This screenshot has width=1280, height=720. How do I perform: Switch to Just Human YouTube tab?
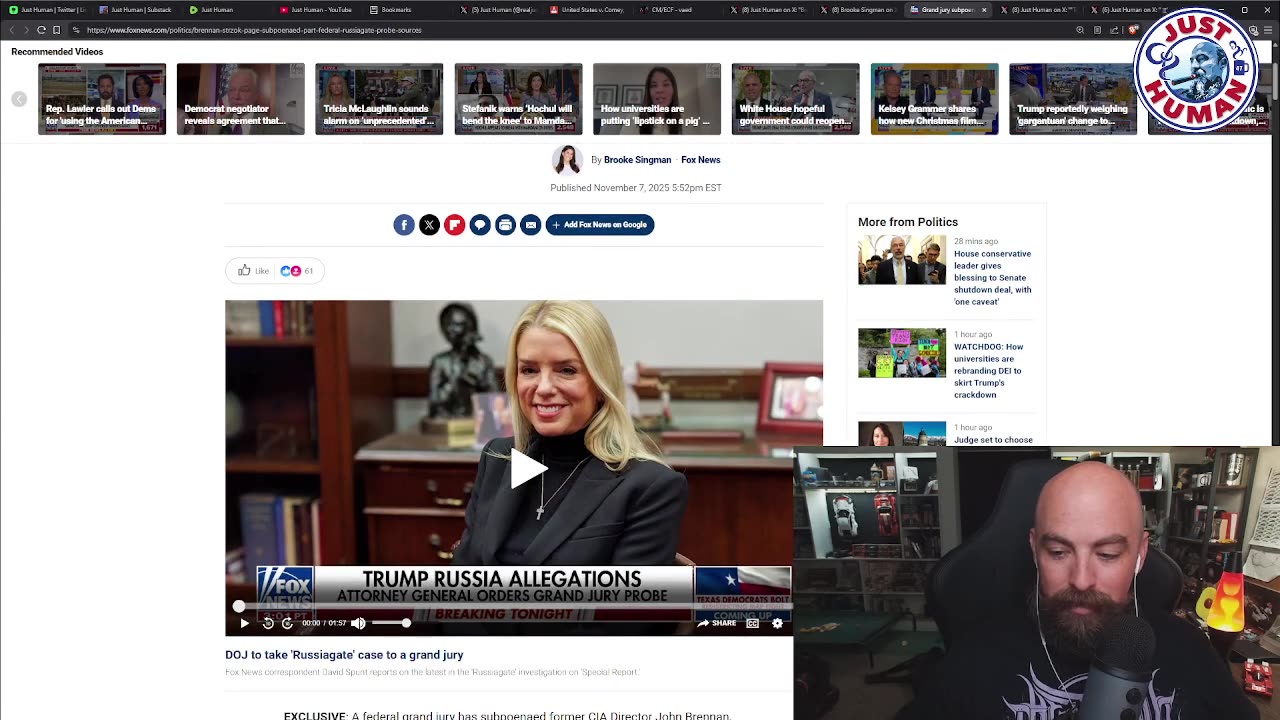pos(316,10)
